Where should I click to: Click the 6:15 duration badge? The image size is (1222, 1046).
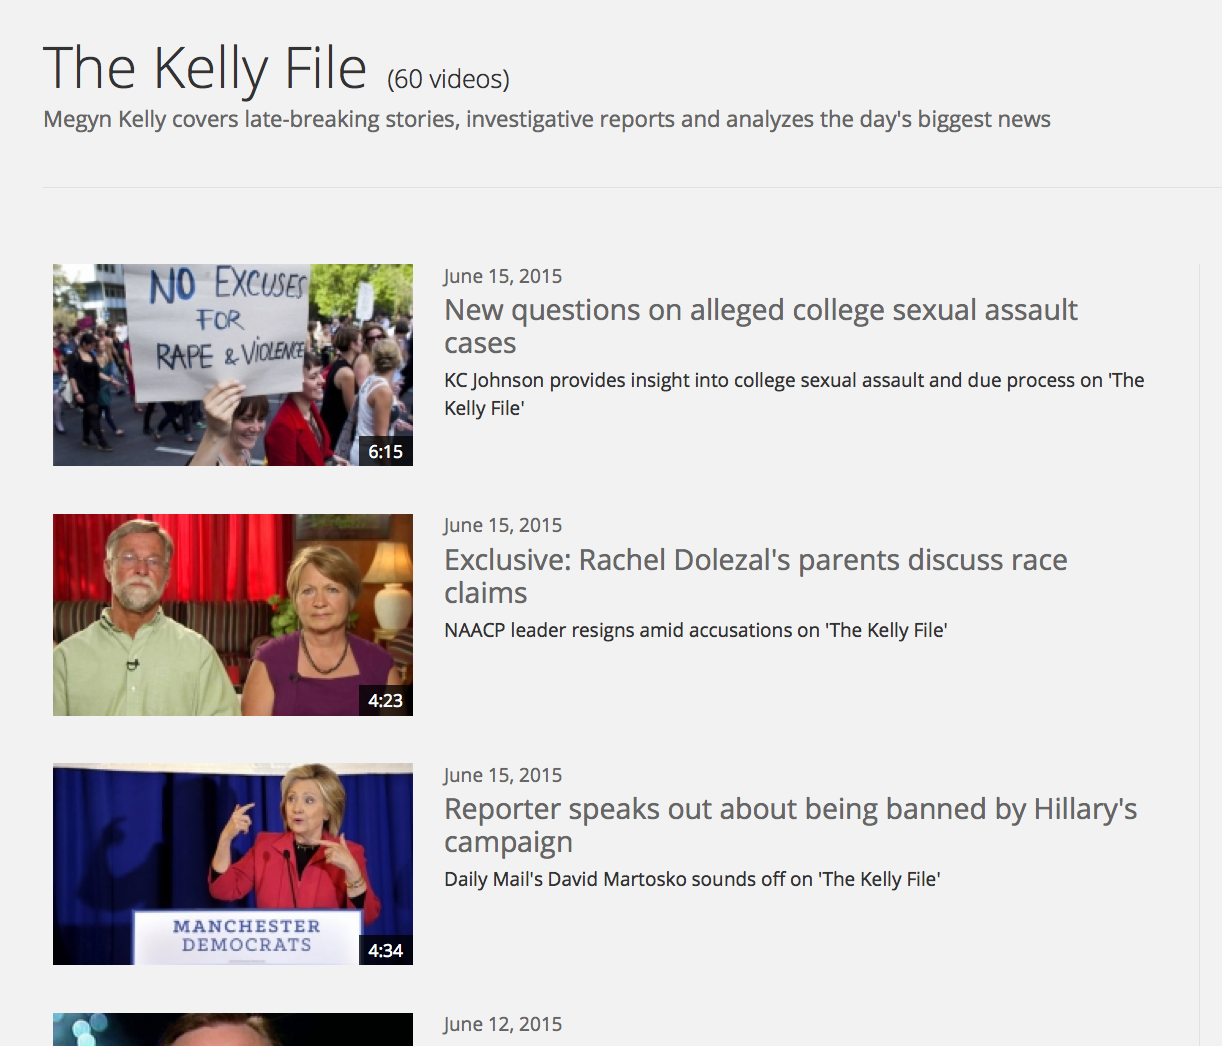386,451
